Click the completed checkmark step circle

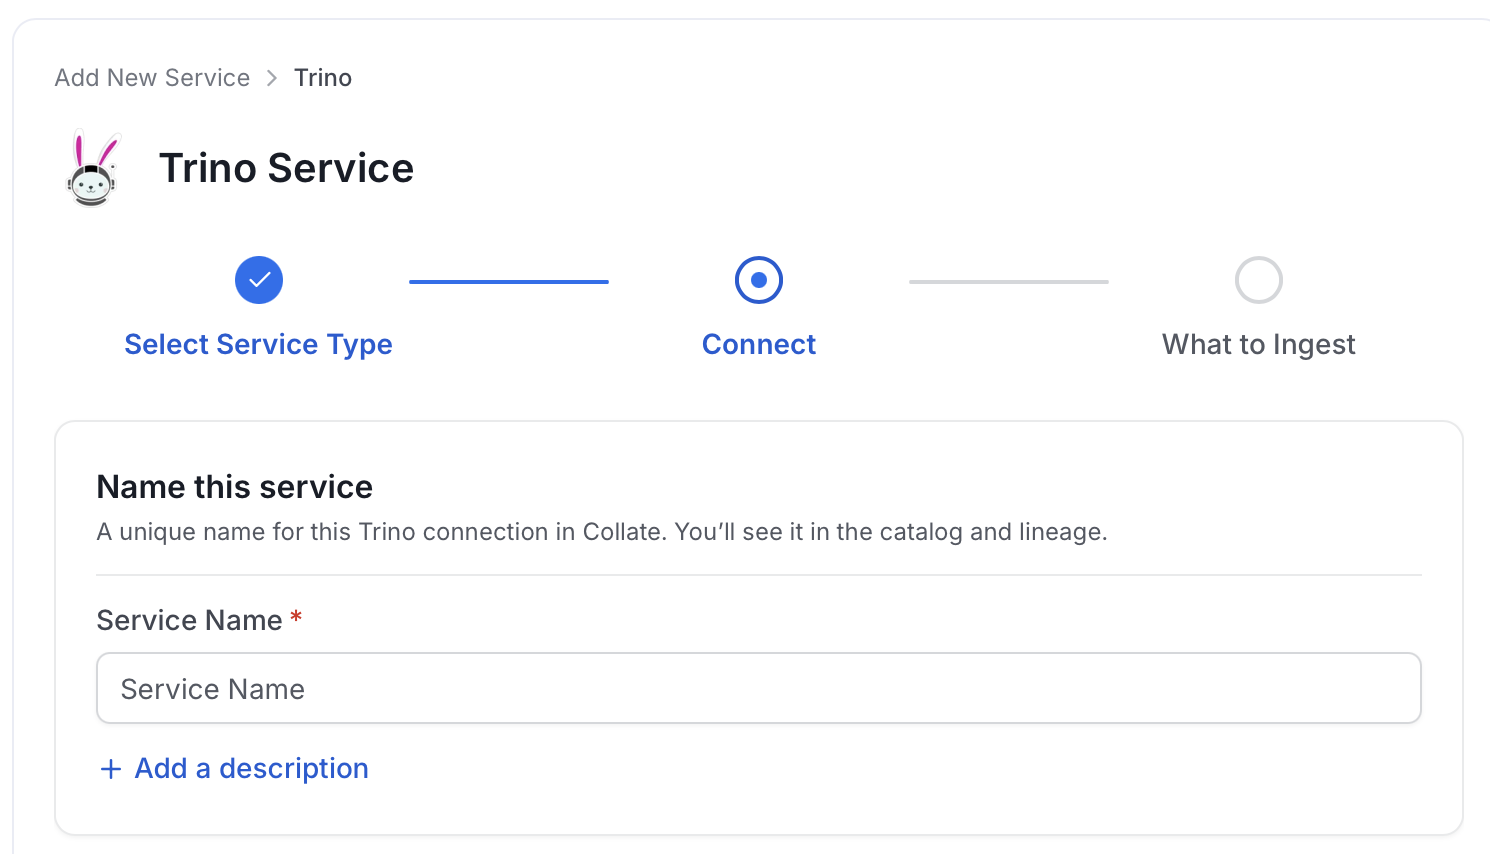click(x=259, y=280)
